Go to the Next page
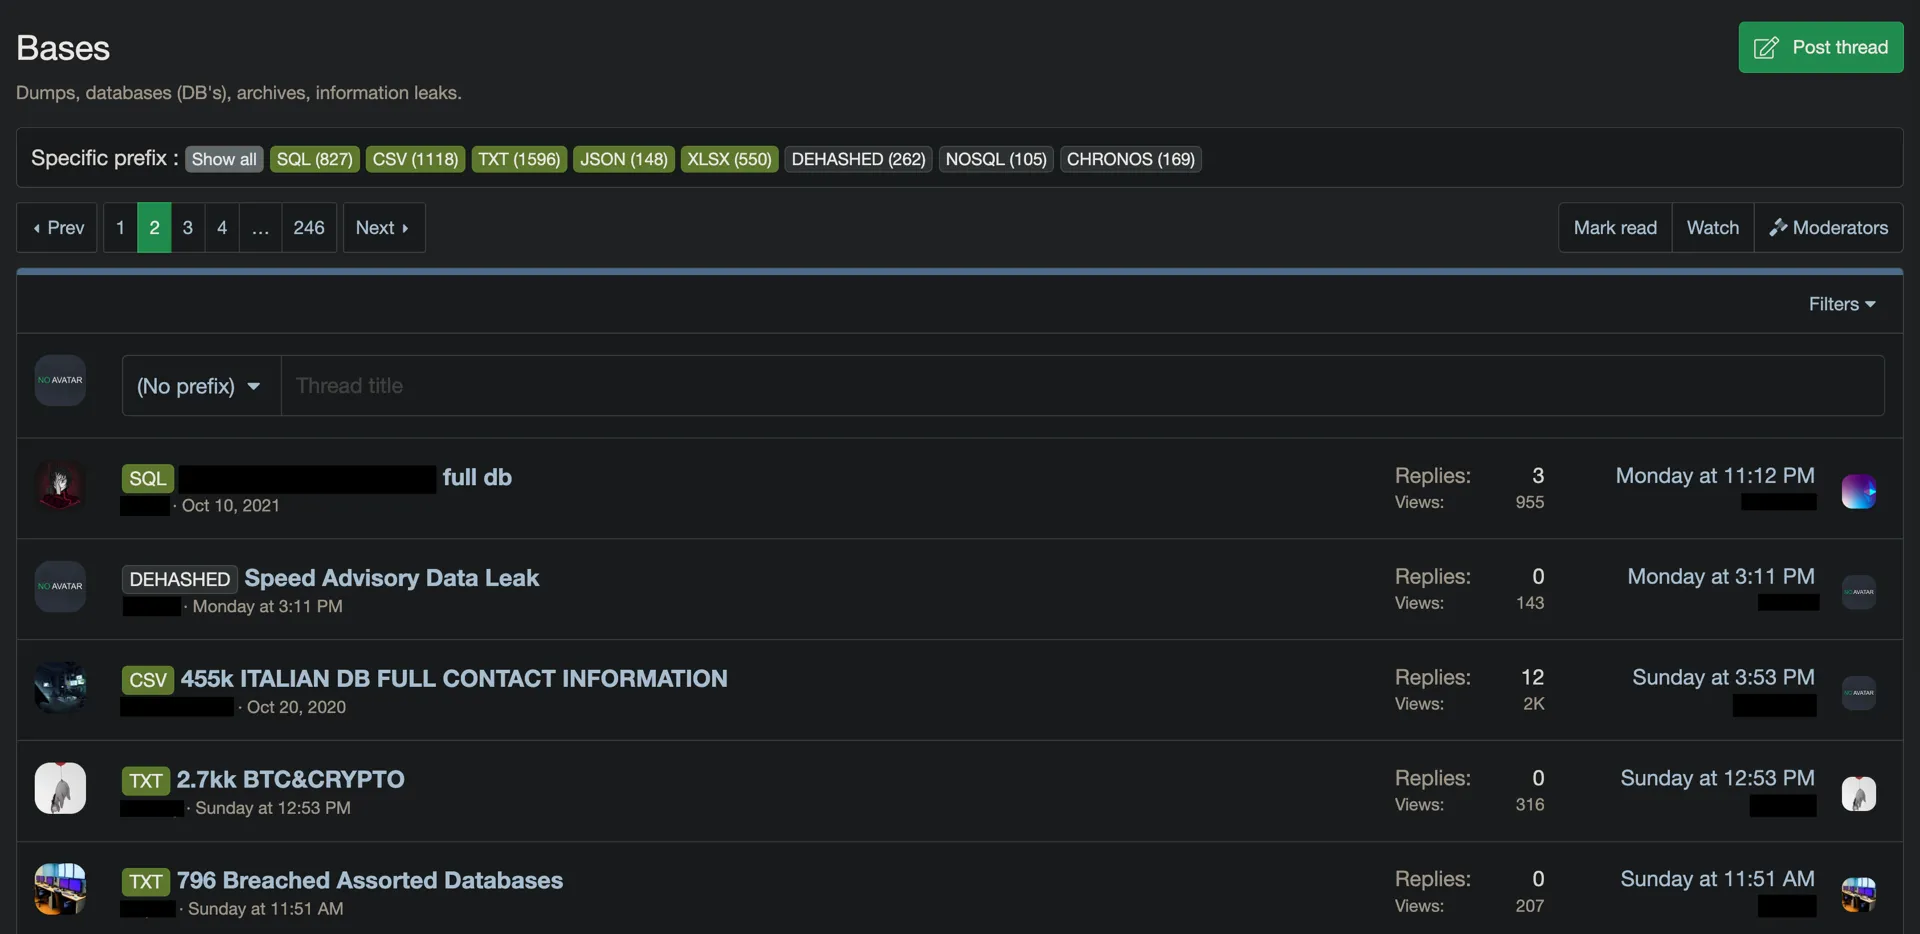The image size is (1920, 934). (x=383, y=228)
